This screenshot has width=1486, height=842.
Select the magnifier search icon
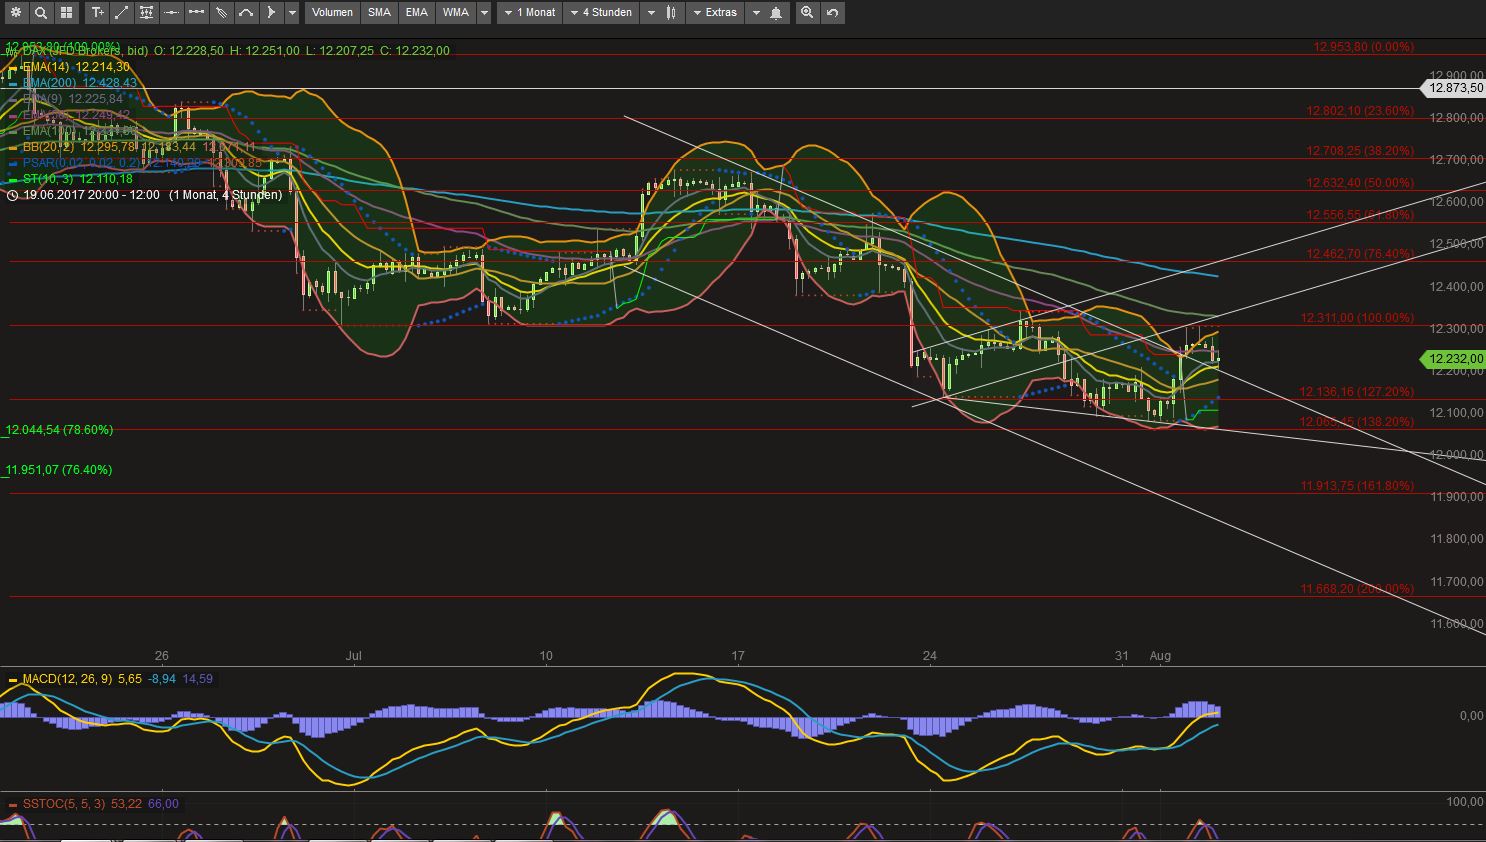[x=41, y=12]
